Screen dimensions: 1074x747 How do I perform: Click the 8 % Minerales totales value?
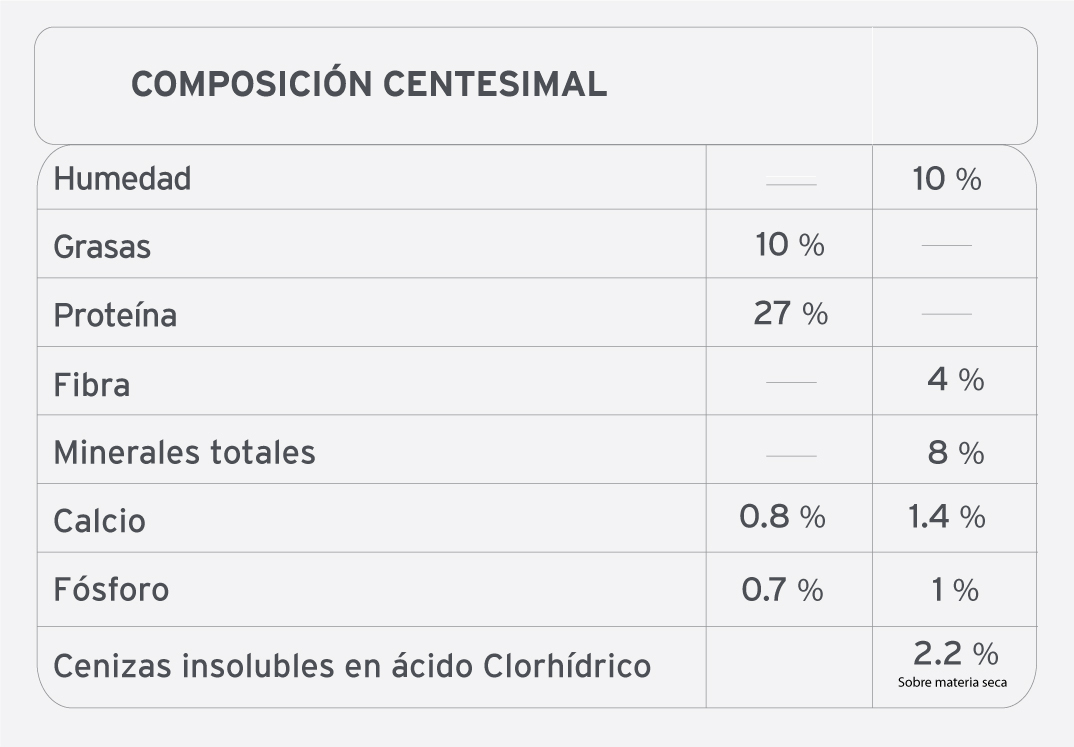coord(956,453)
